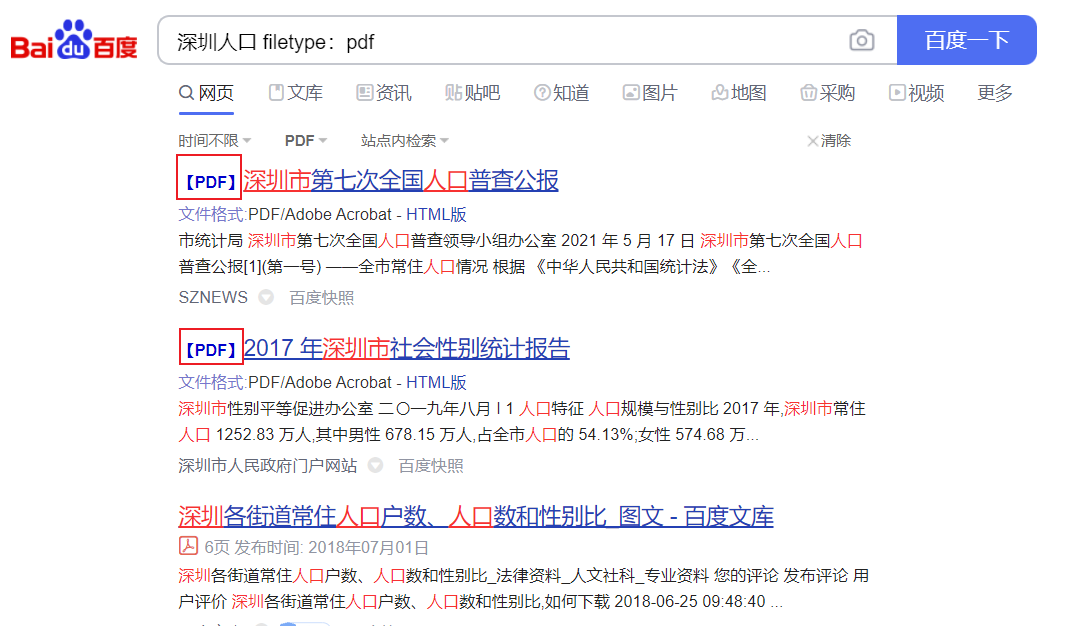Open the 深圳市第七次全国人口普查公报 PDF result
Screen dimensions: 1070x626
tap(401, 180)
